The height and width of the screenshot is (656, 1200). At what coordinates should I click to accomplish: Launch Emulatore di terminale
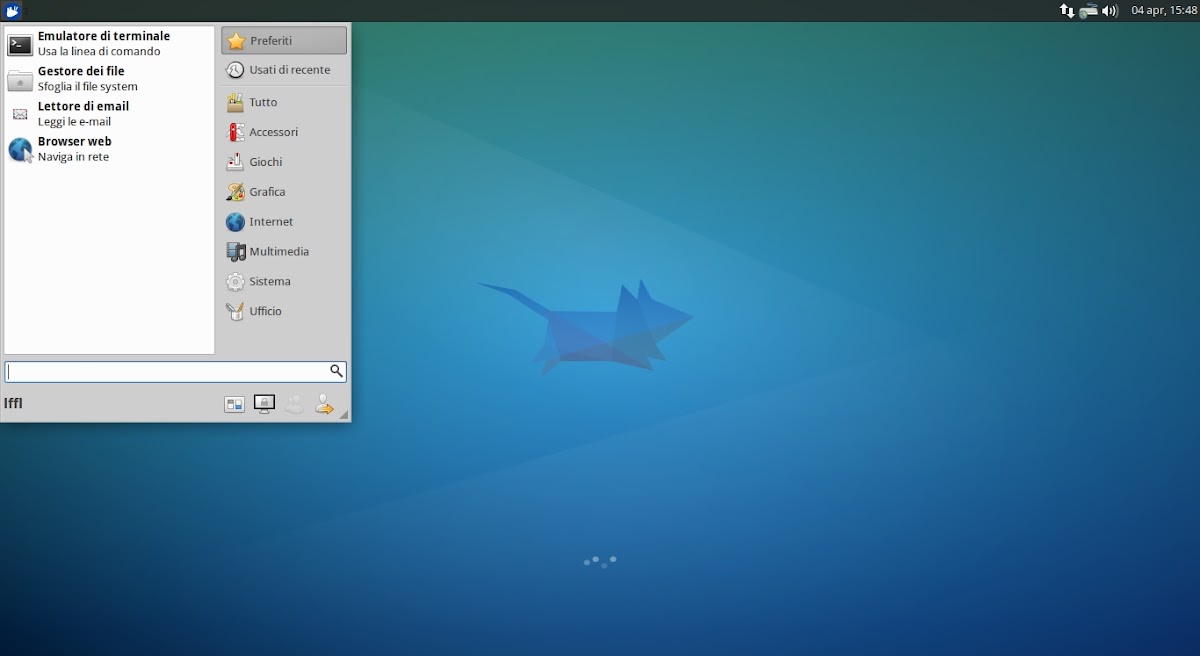[x=103, y=43]
